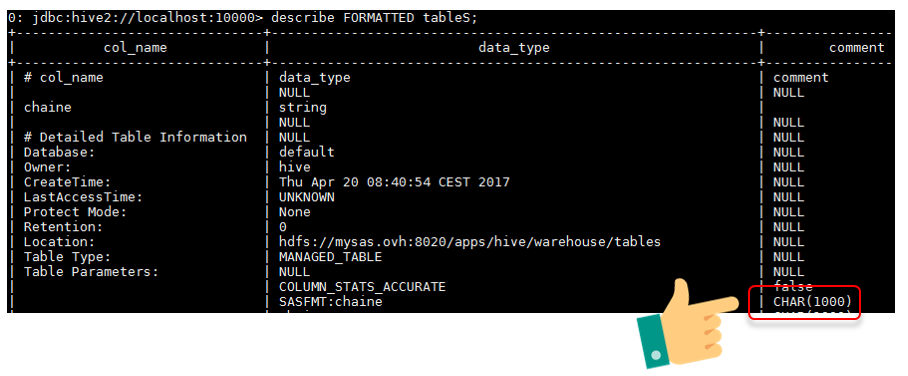Click the MANAGED_TABLE value
This screenshot has width=908, height=376.
point(330,257)
